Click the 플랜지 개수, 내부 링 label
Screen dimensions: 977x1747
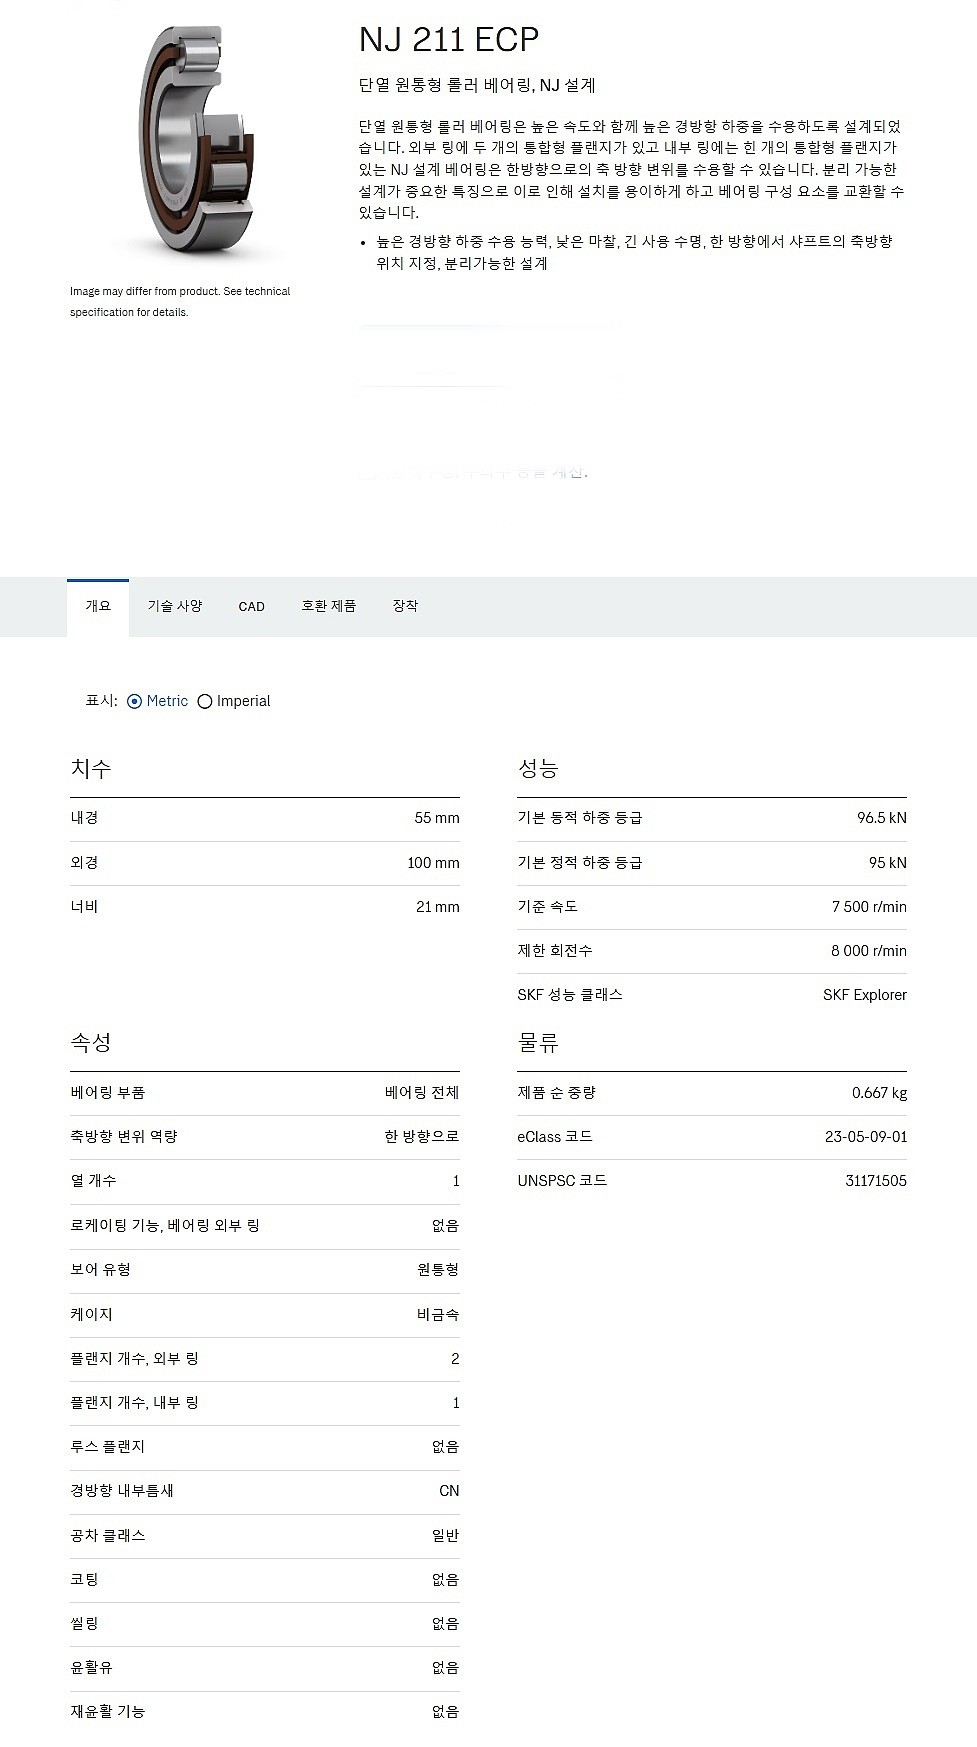(135, 1403)
